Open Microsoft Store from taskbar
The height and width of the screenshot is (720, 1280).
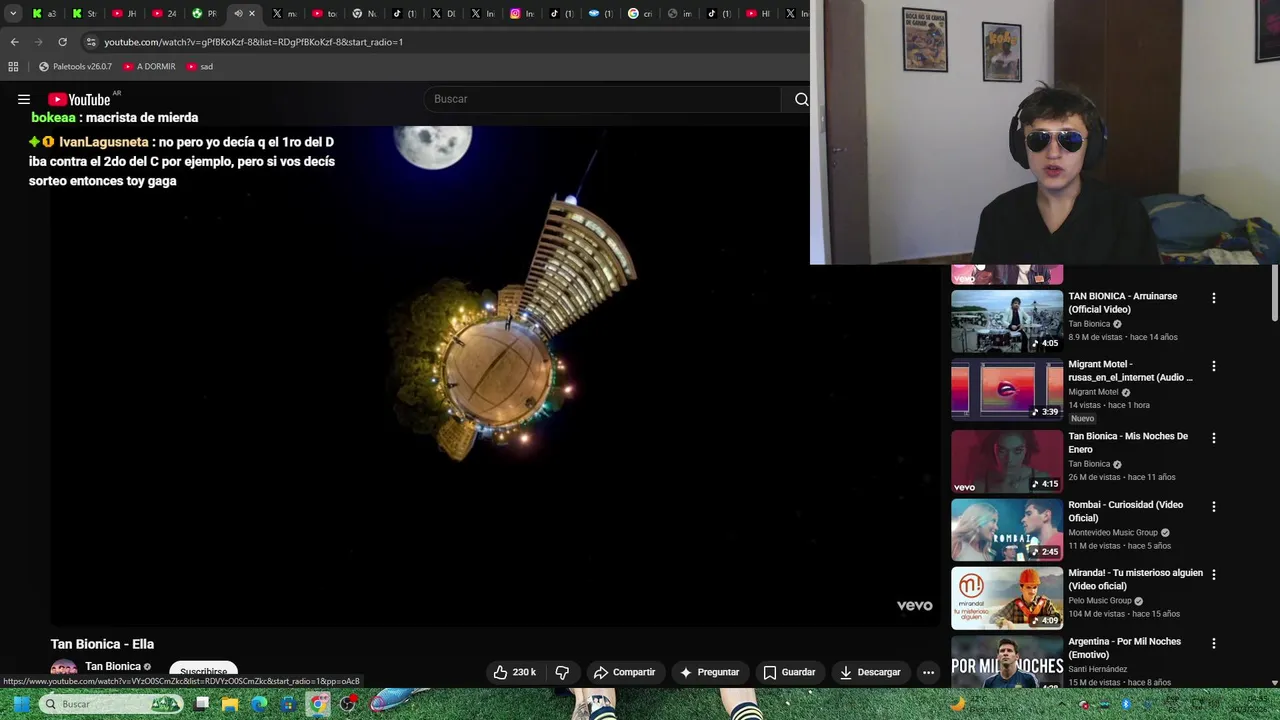click(288, 704)
